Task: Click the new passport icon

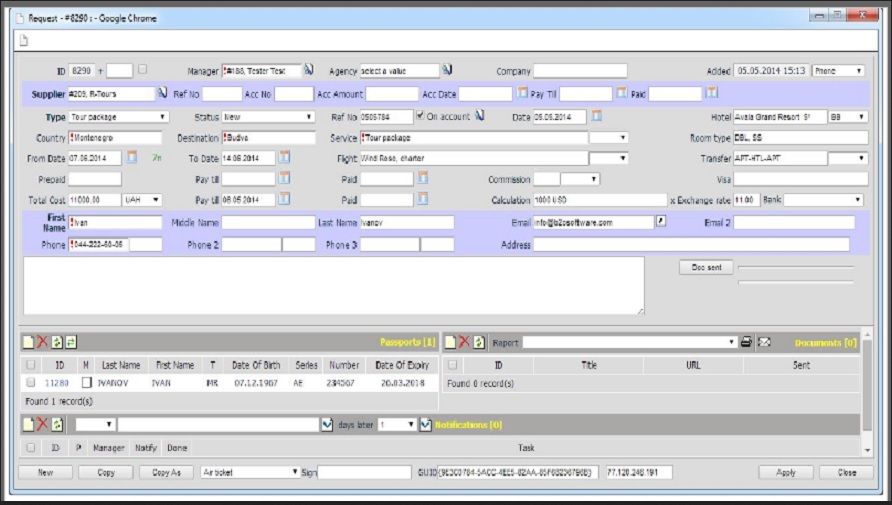Action: pyautogui.click(x=29, y=342)
